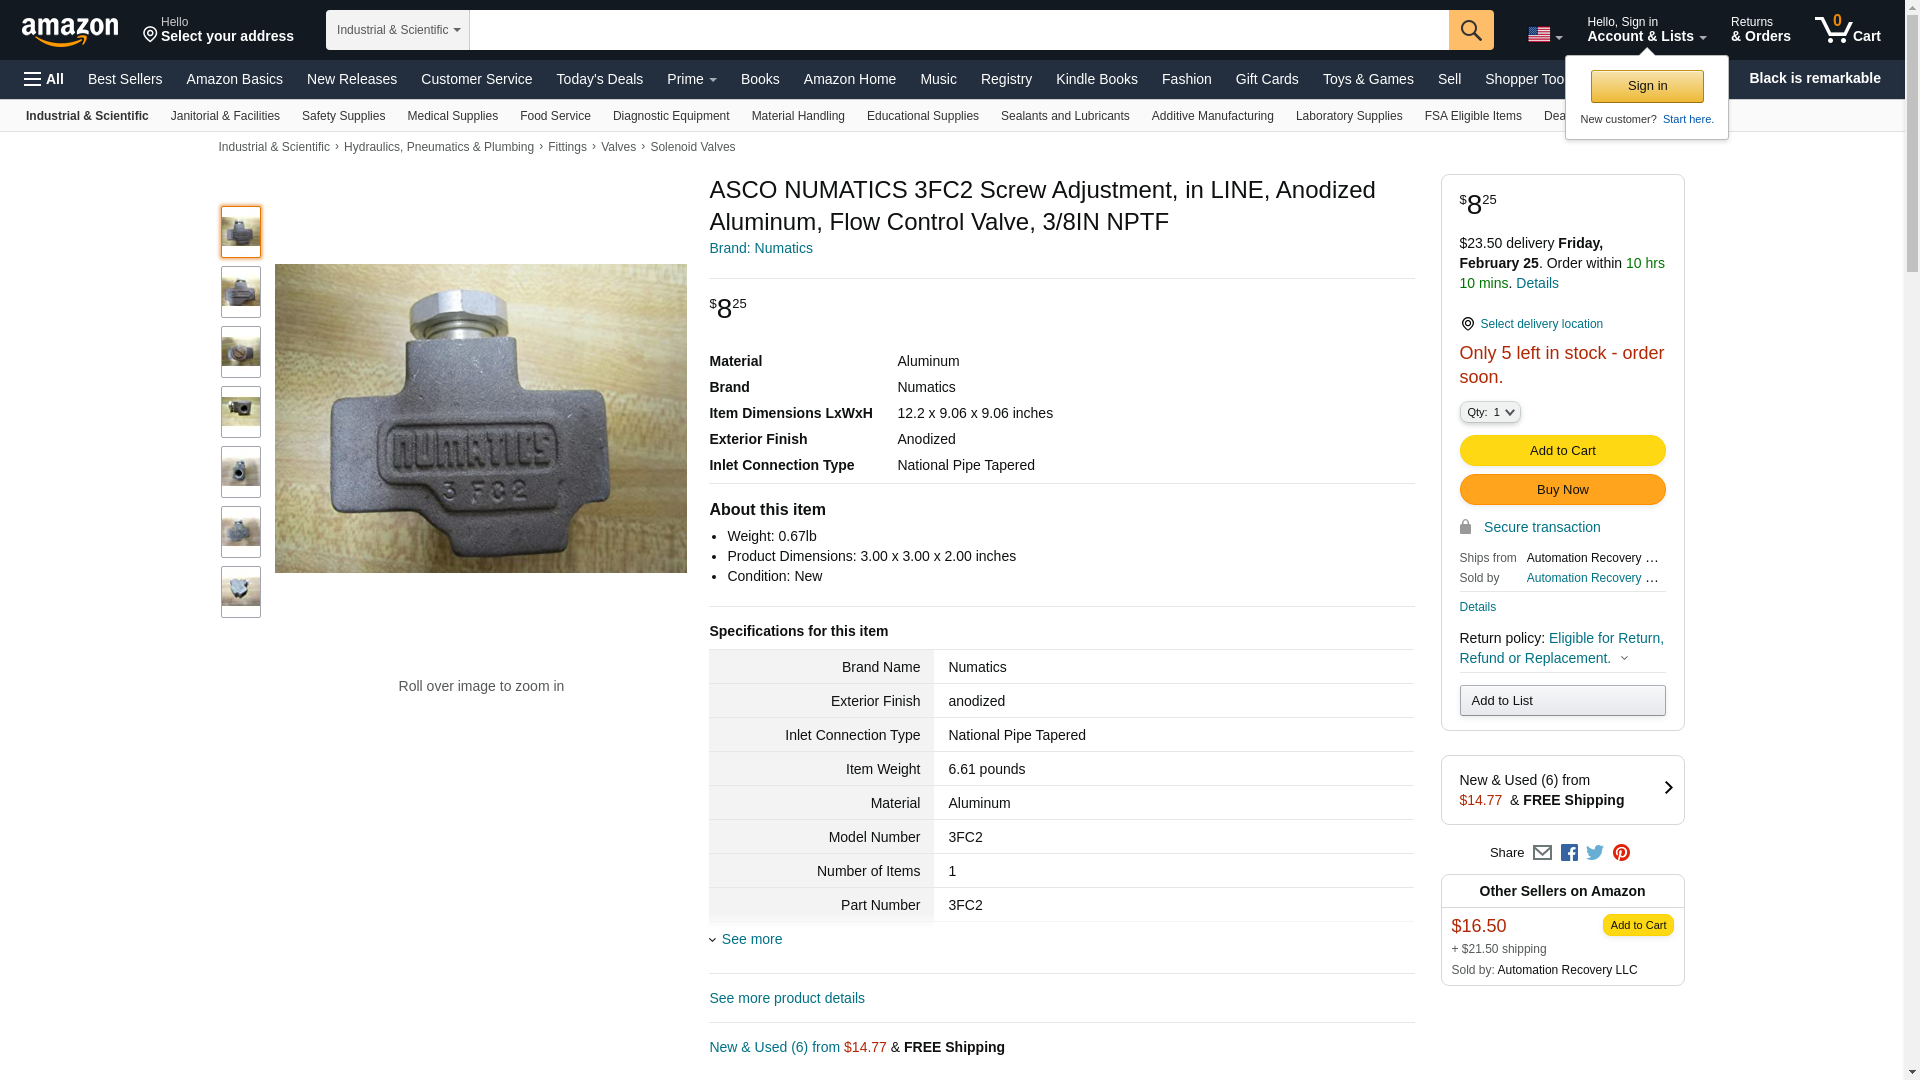Select Safety Supplies category tab
The width and height of the screenshot is (1920, 1080).
(343, 116)
